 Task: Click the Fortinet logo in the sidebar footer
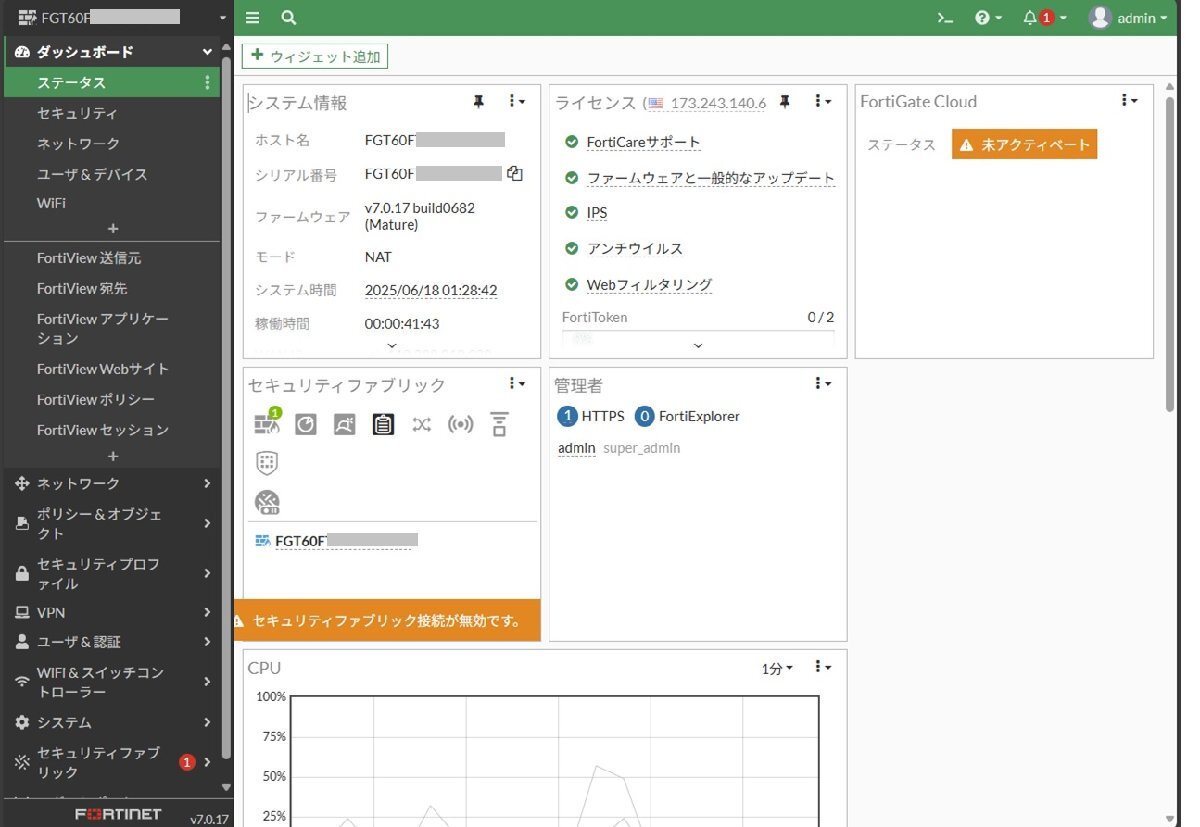click(x=118, y=815)
